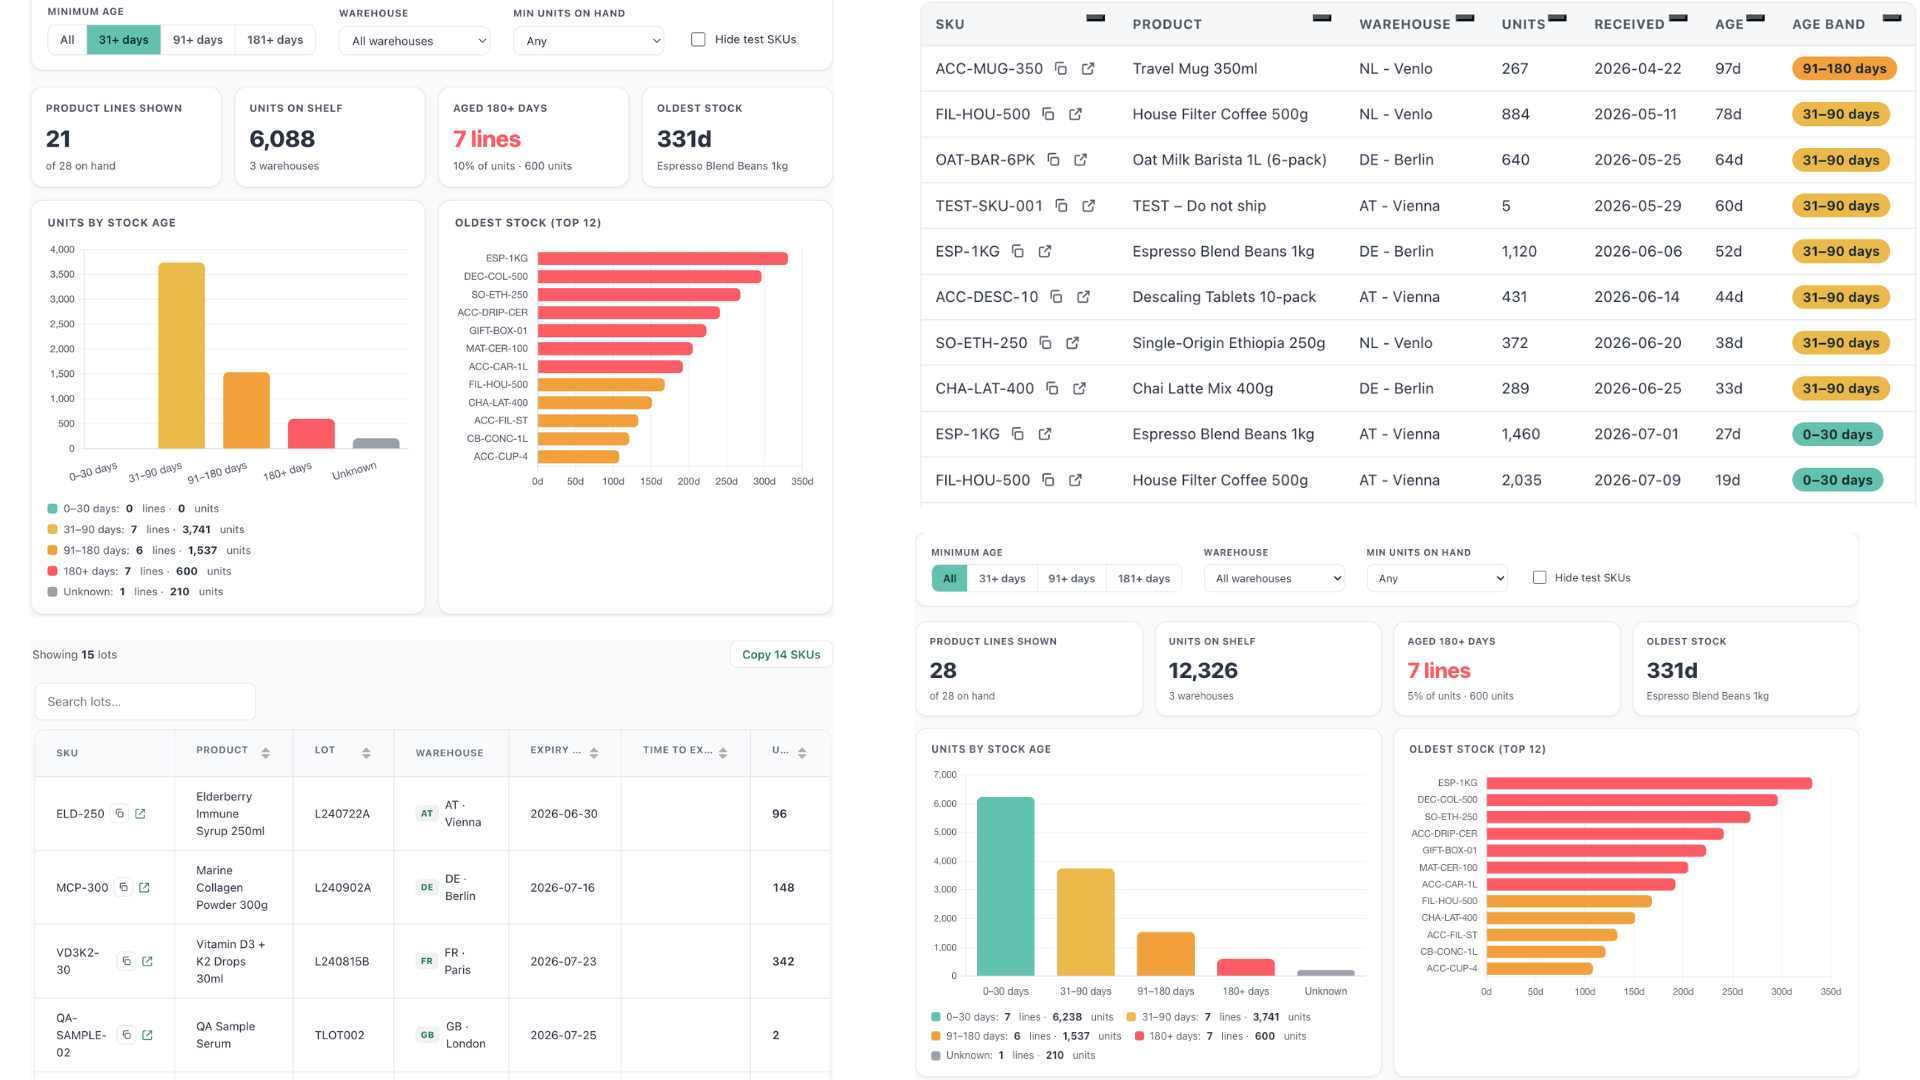Open OAT-BAR-6PK with its external link icon
Image resolution: width=1920 pixels, height=1080 pixels.
(x=1080, y=160)
